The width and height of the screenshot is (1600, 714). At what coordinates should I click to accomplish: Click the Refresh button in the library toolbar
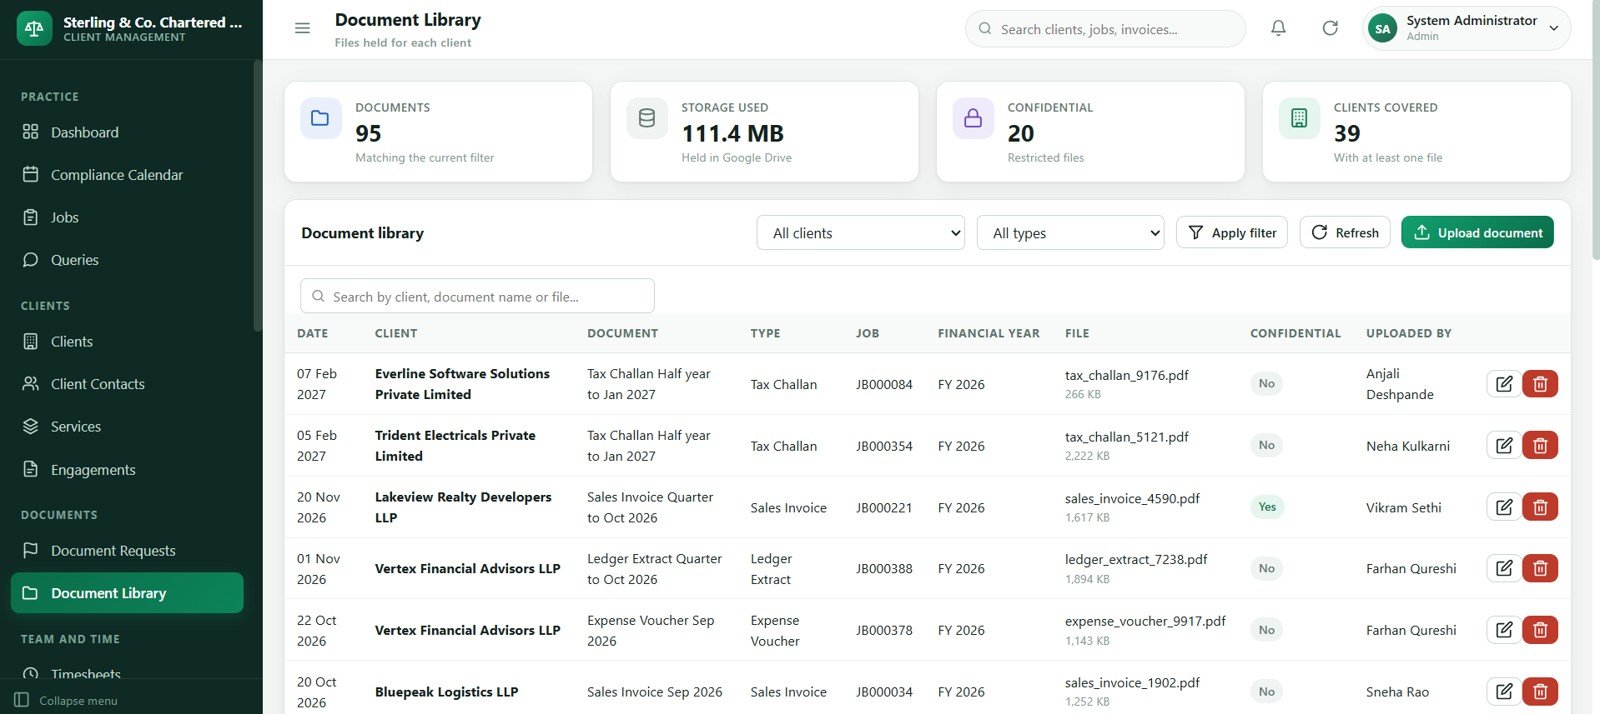pyautogui.click(x=1345, y=233)
